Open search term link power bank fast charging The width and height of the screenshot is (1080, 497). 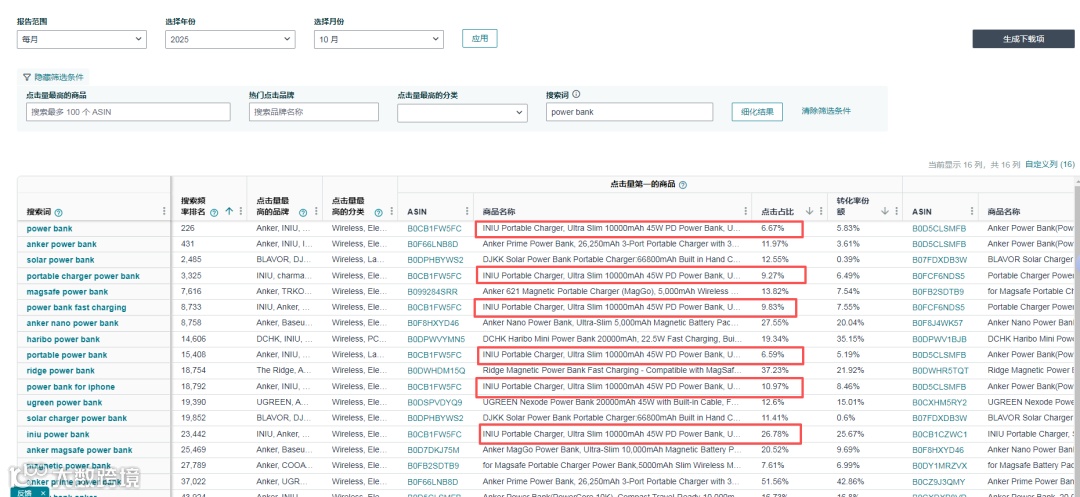[x=76, y=308]
